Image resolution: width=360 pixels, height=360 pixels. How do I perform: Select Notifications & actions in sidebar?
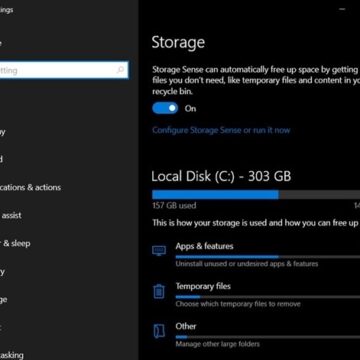pyautogui.click(x=30, y=187)
